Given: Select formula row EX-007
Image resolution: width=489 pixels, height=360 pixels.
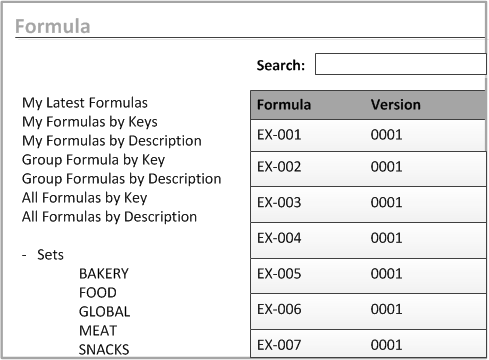Looking at the screenshot, I should click(368, 344).
